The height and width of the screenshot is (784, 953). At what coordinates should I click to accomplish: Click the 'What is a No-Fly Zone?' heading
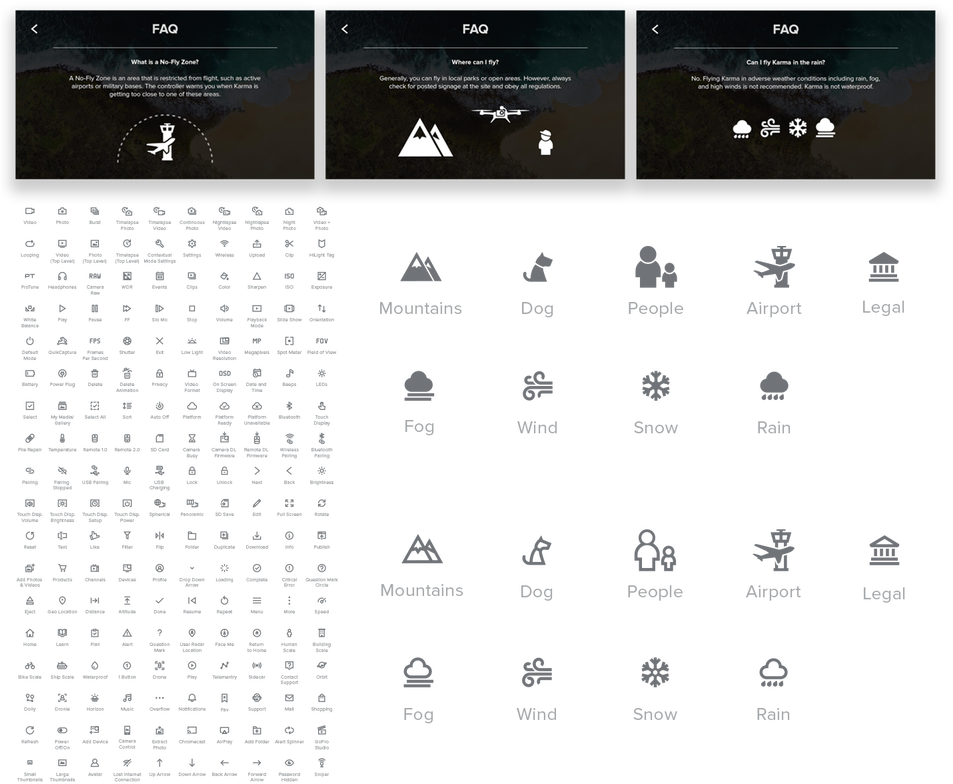(x=165, y=61)
